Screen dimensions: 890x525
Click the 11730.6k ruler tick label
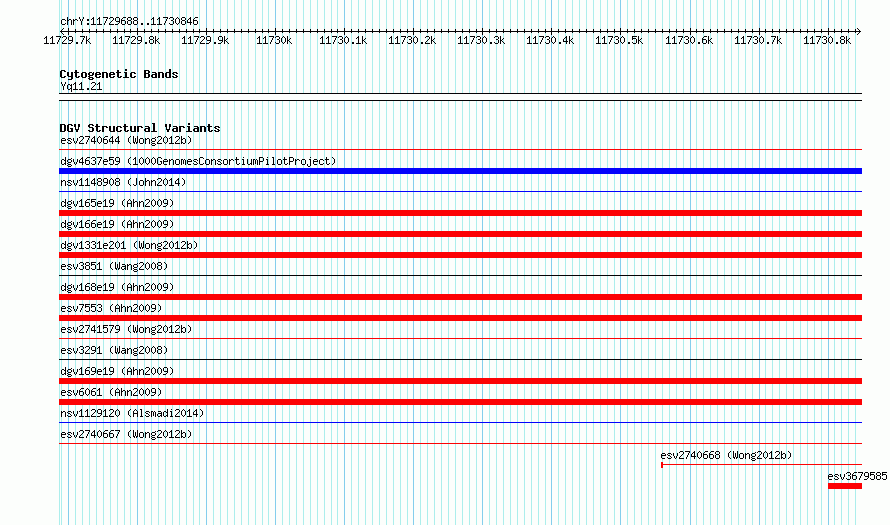click(689, 40)
